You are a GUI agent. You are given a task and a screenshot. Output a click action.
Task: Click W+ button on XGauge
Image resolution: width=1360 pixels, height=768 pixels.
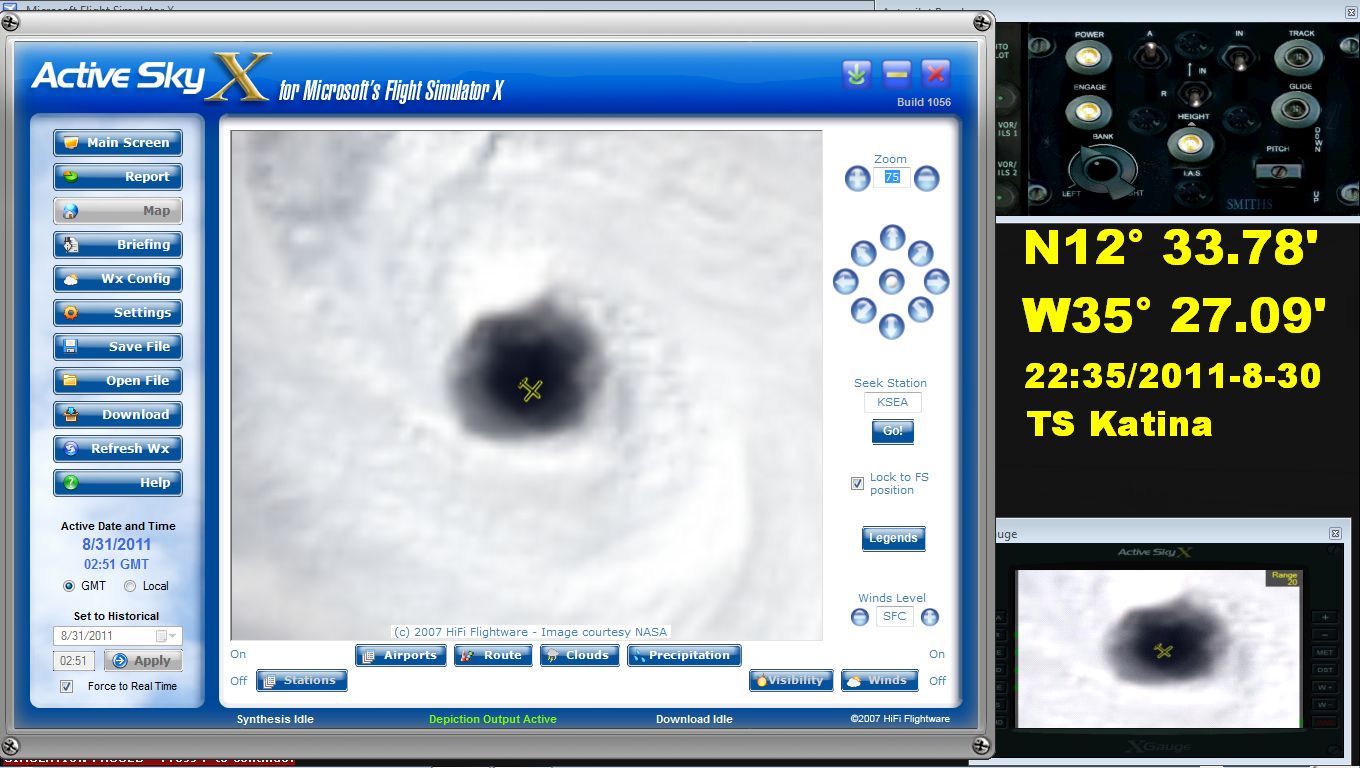1324,687
